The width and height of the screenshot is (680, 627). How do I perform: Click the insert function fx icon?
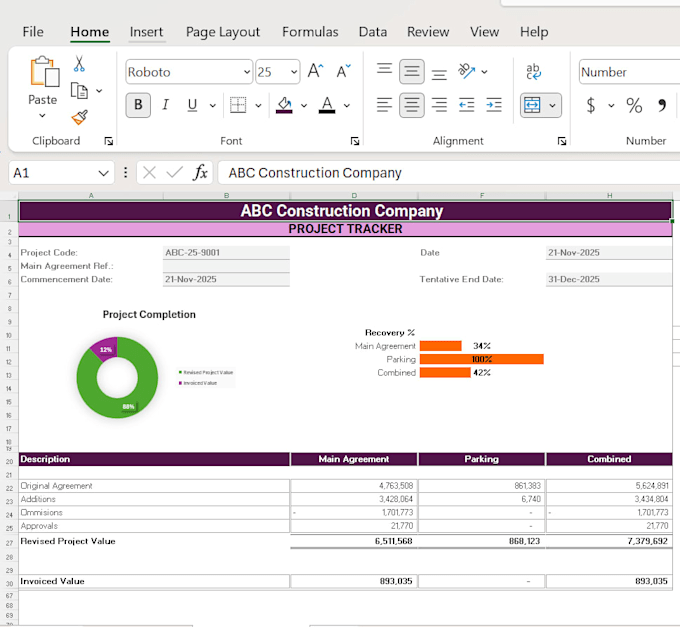click(200, 173)
